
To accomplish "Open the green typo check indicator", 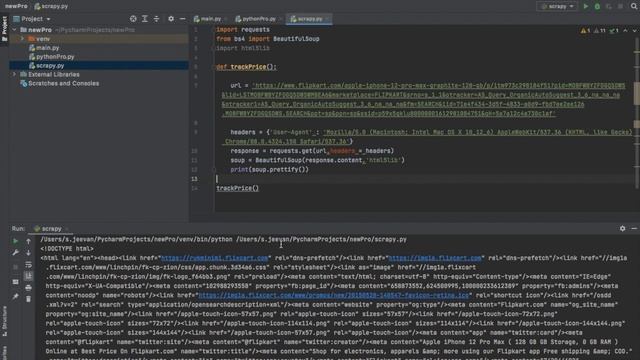I will pos(614,31).
